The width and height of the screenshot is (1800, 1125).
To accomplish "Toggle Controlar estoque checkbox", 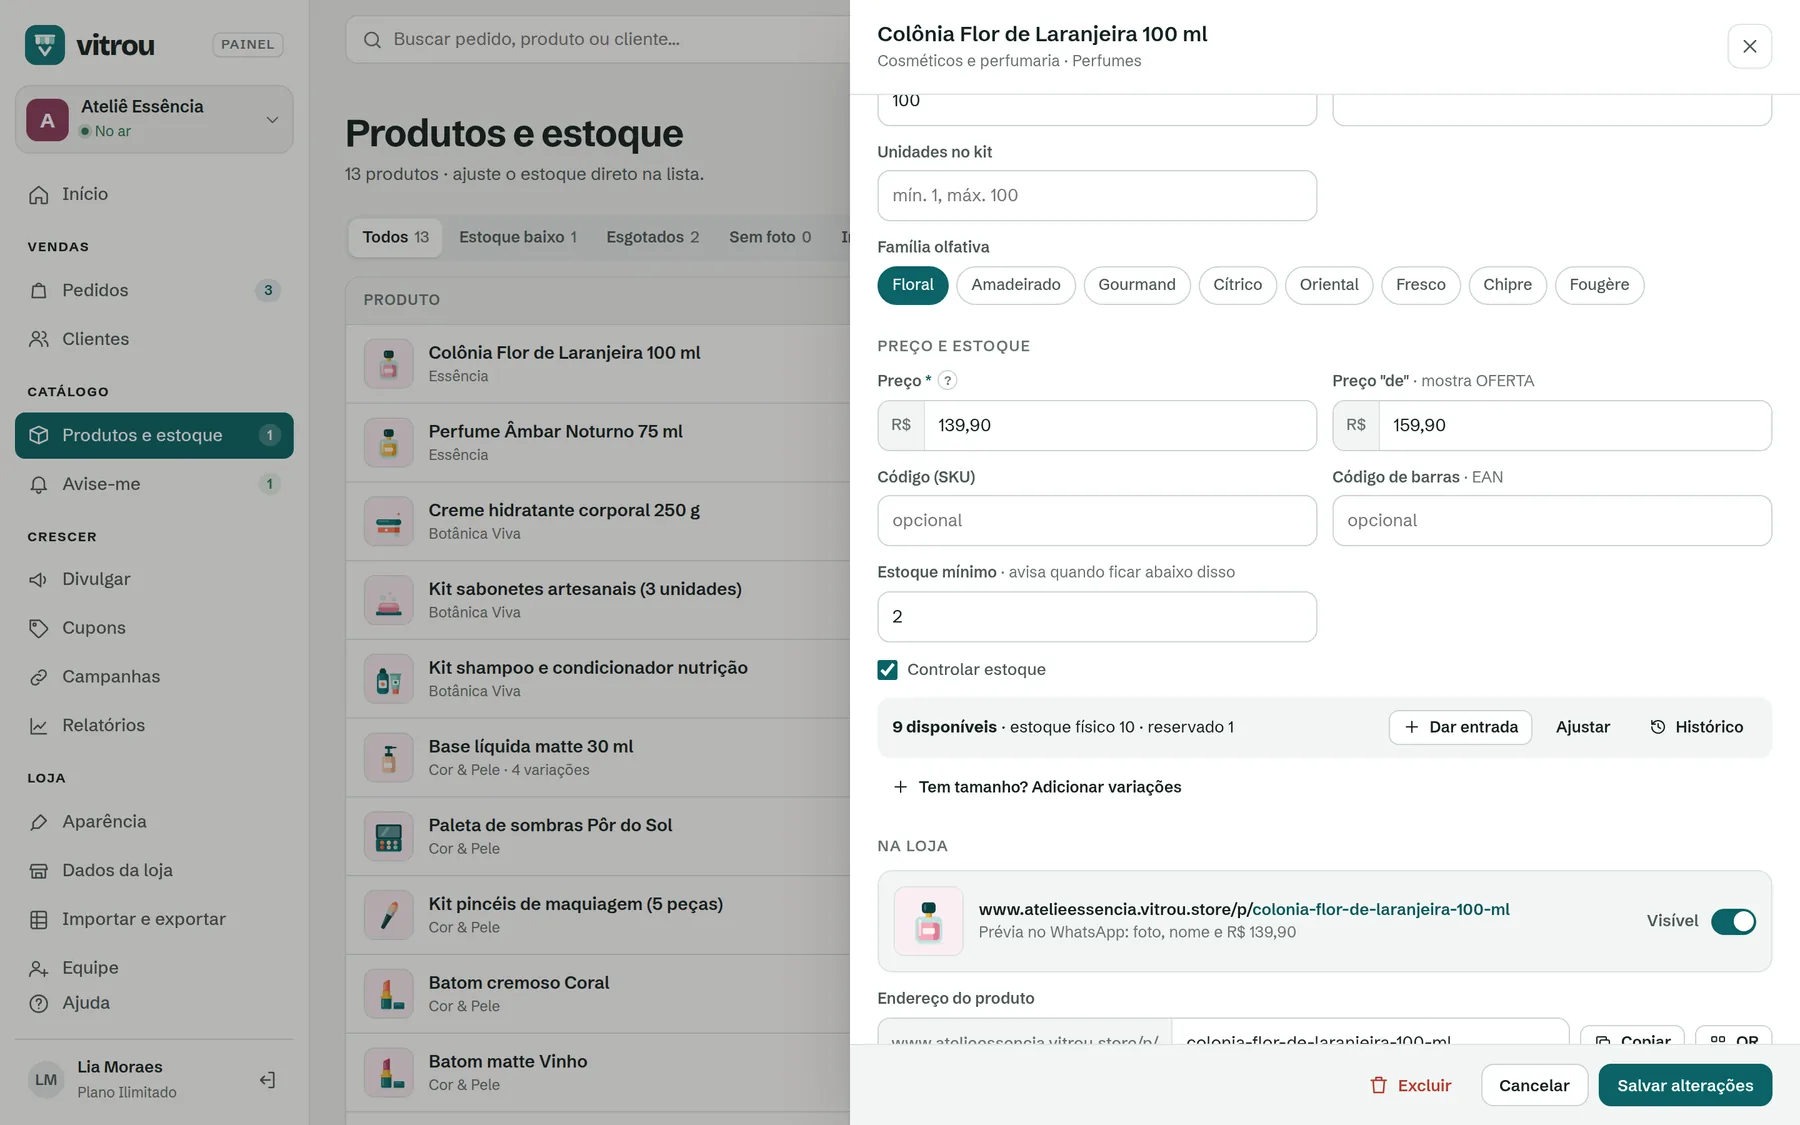I will tap(887, 670).
